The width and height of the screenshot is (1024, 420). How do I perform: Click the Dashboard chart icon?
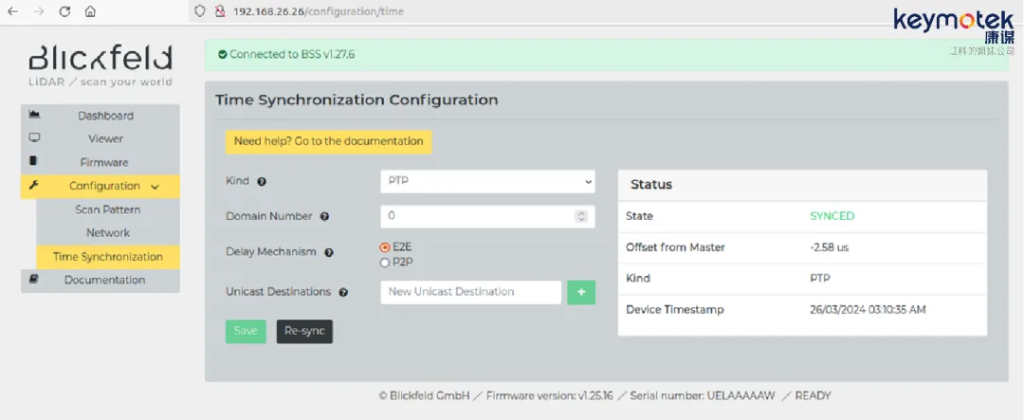[34, 115]
